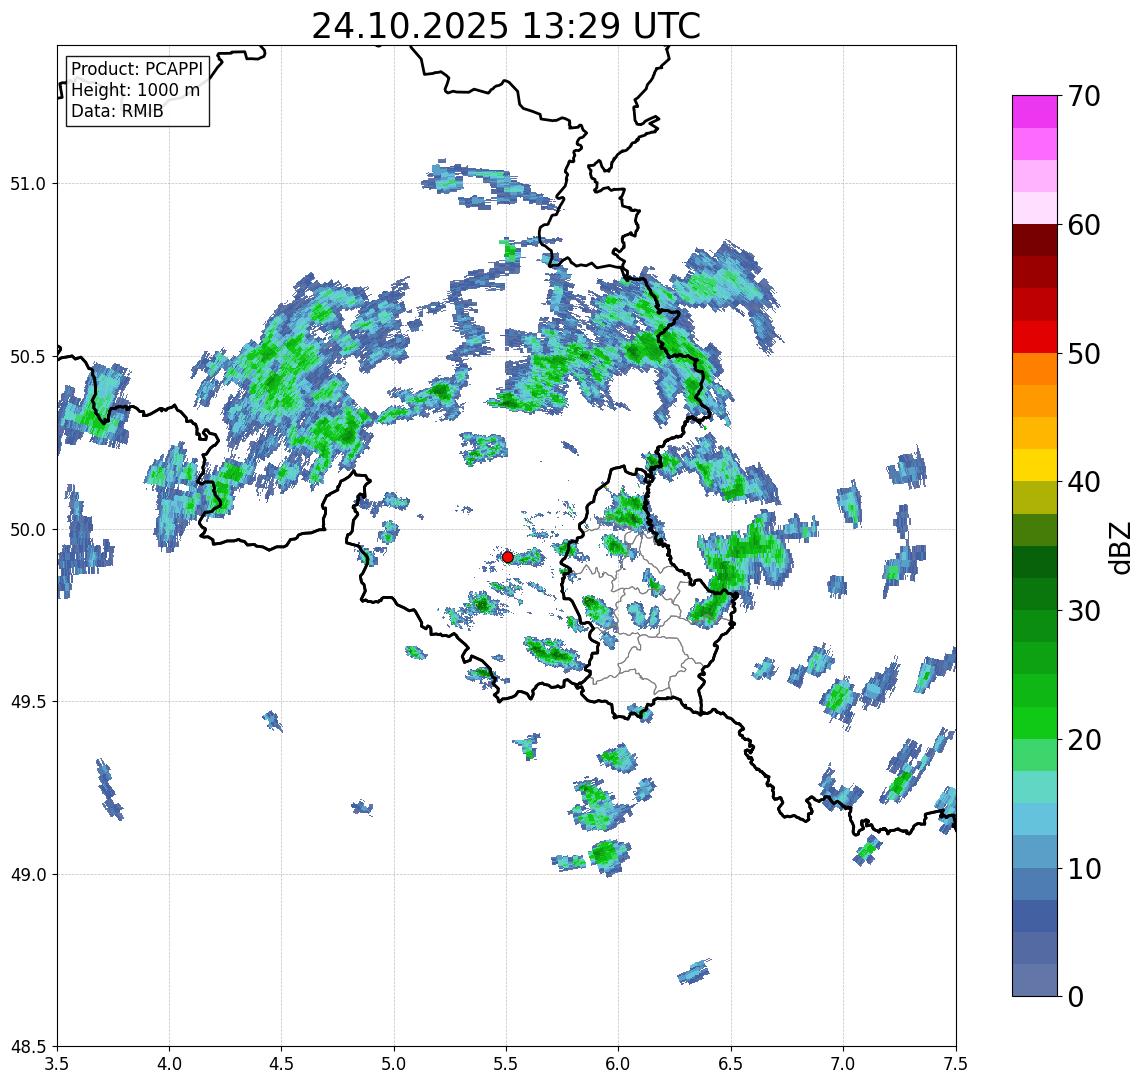The height and width of the screenshot is (1084, 1145).
Task: Click the longitude axis label 4.5
Action: 282,1063
